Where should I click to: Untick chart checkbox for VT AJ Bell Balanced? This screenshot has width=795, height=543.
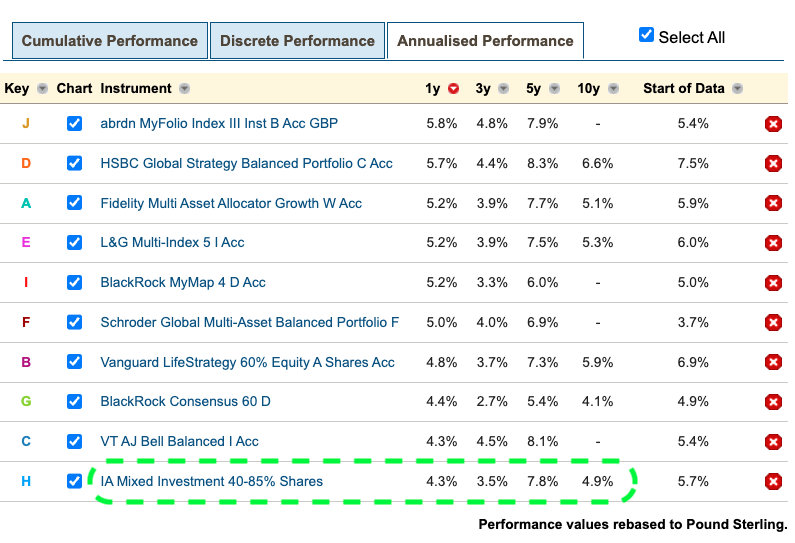coord(74,442)
